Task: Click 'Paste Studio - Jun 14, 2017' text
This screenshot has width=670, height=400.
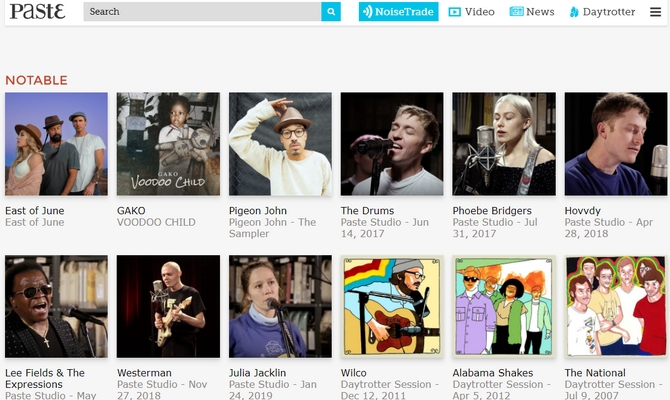Action: pos(385,228)
